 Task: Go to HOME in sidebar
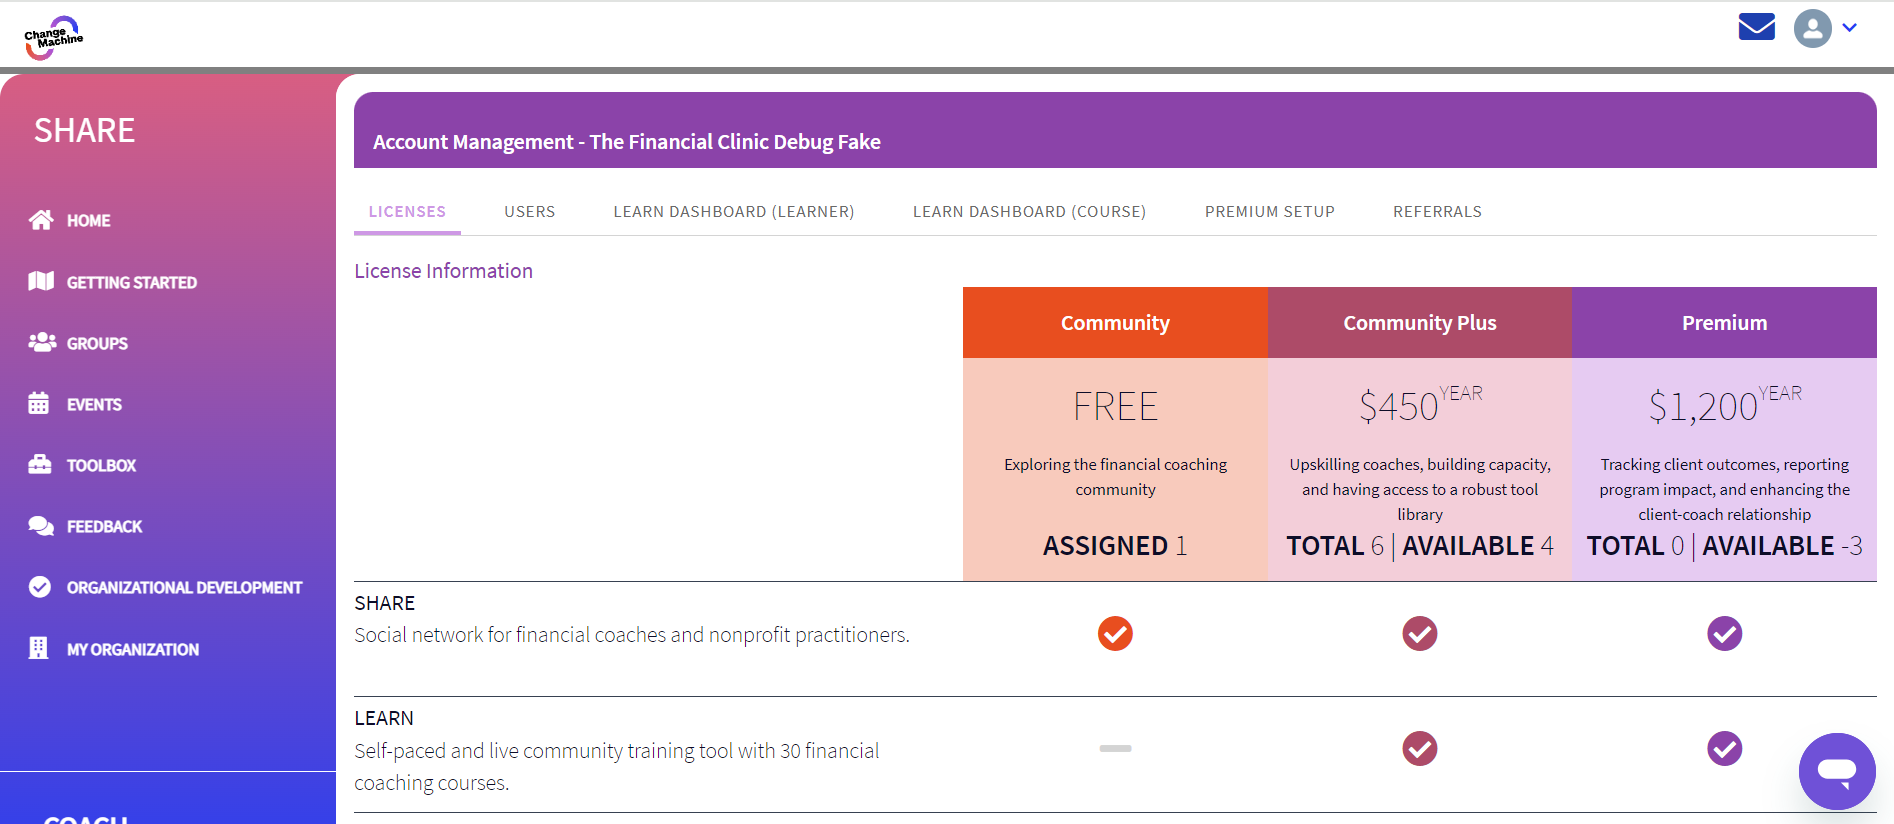[x=88, y=221]
